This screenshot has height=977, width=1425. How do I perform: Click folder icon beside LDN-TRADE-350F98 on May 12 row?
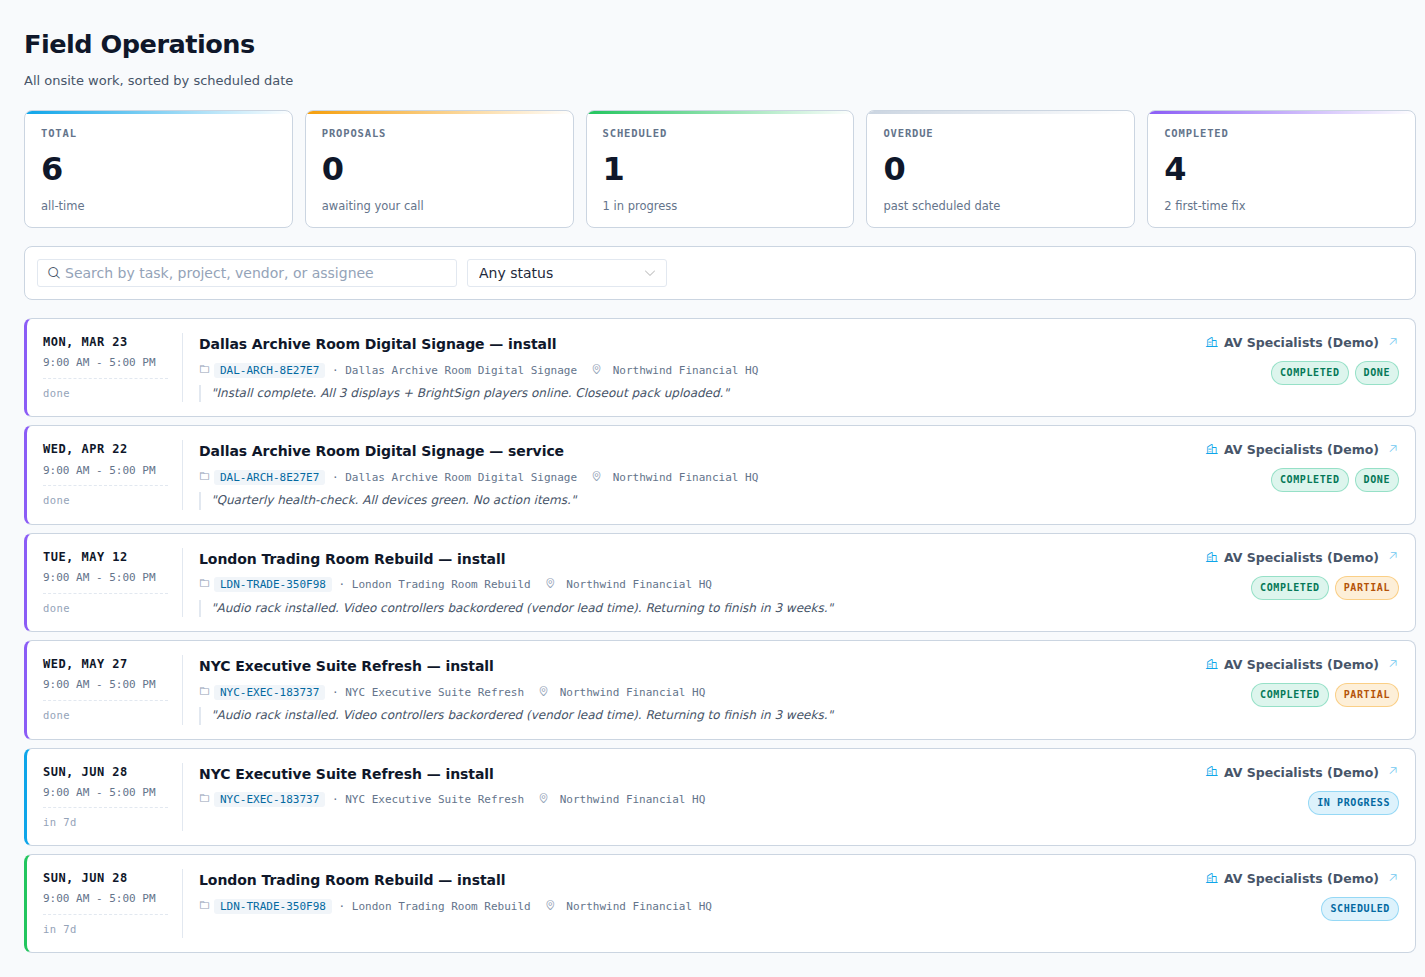pos(204,584)
